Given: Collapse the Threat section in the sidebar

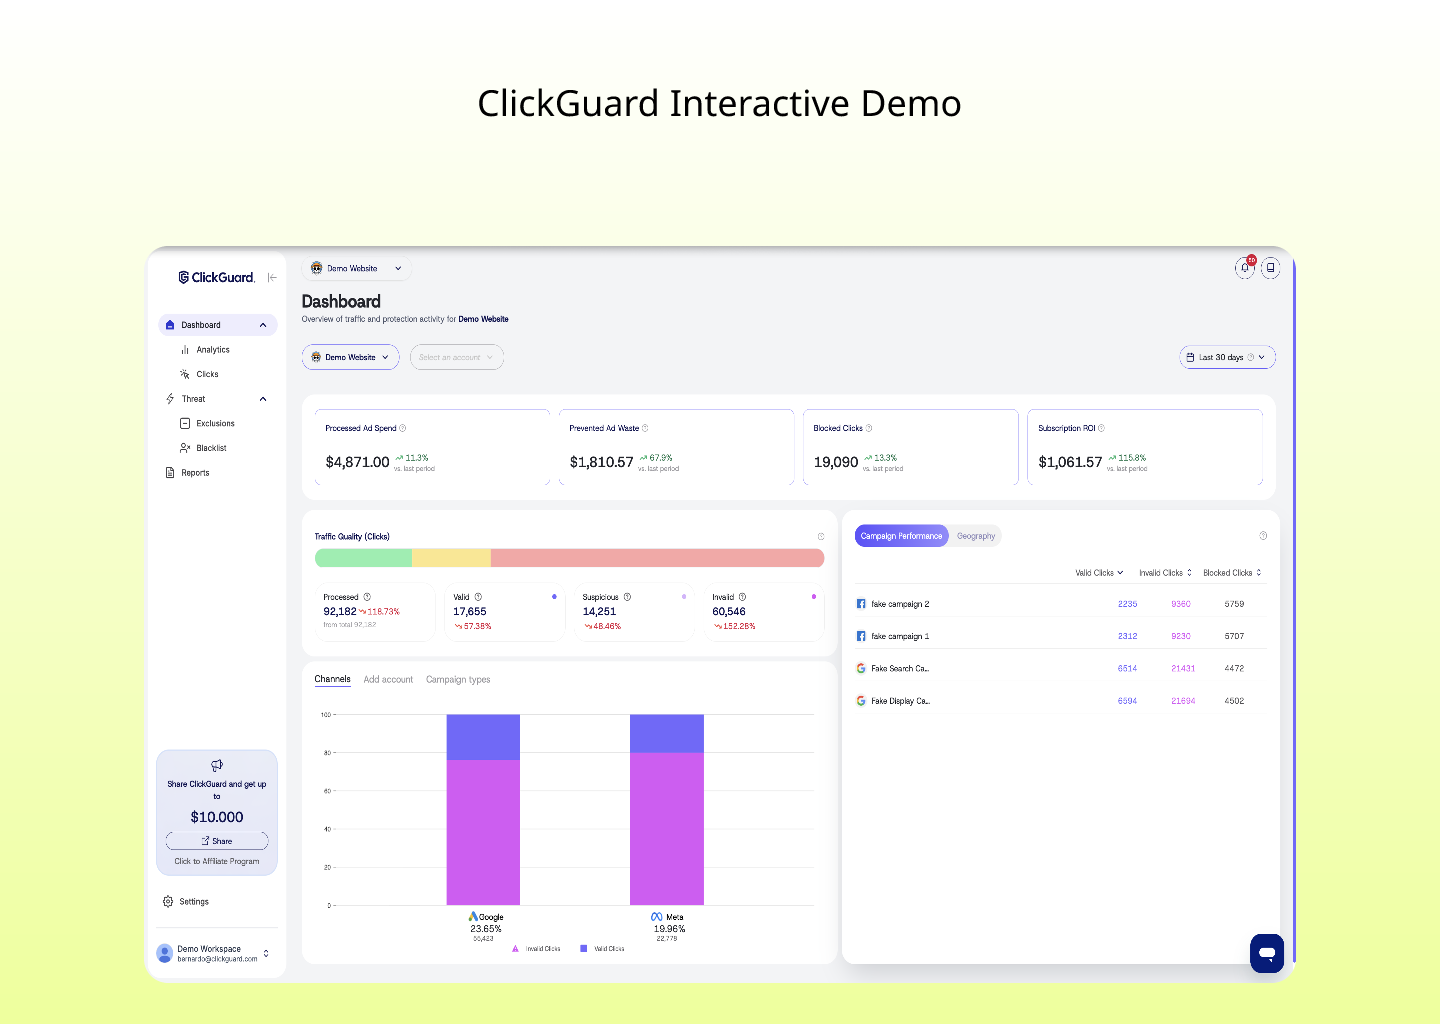Looking at the screenshot, I should (x=263, y=399).
